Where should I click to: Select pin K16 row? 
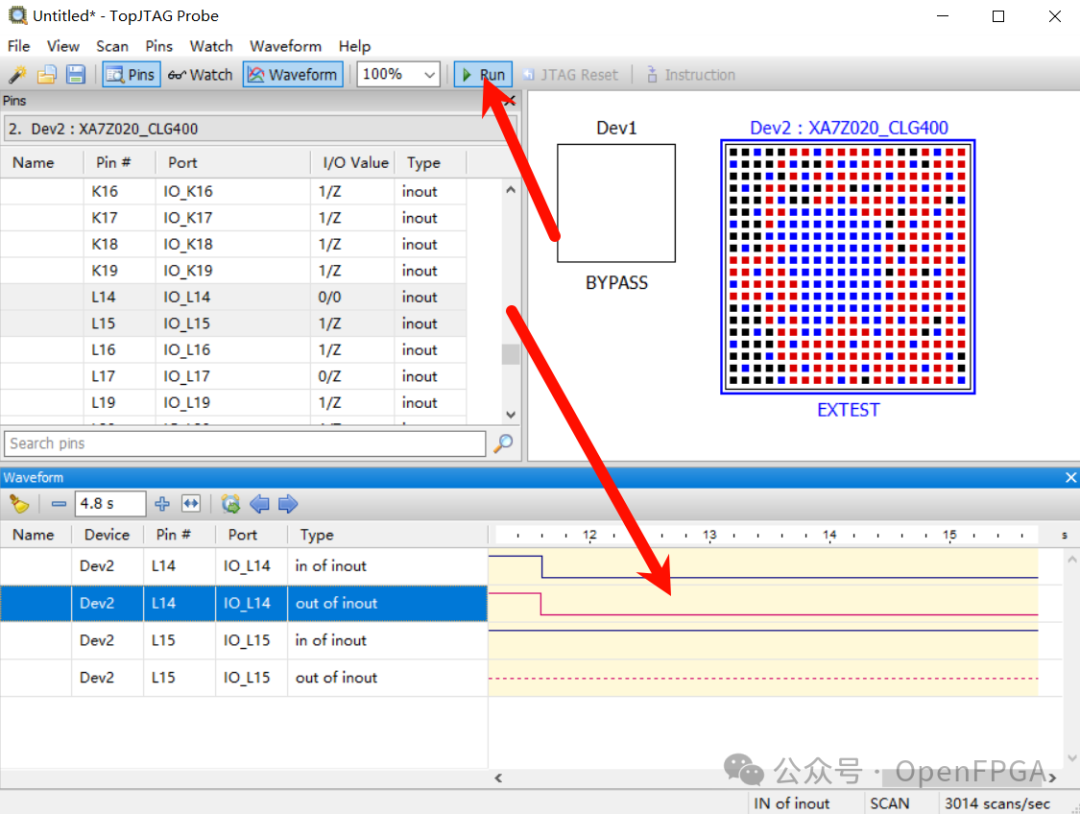[x=233, y=191]
